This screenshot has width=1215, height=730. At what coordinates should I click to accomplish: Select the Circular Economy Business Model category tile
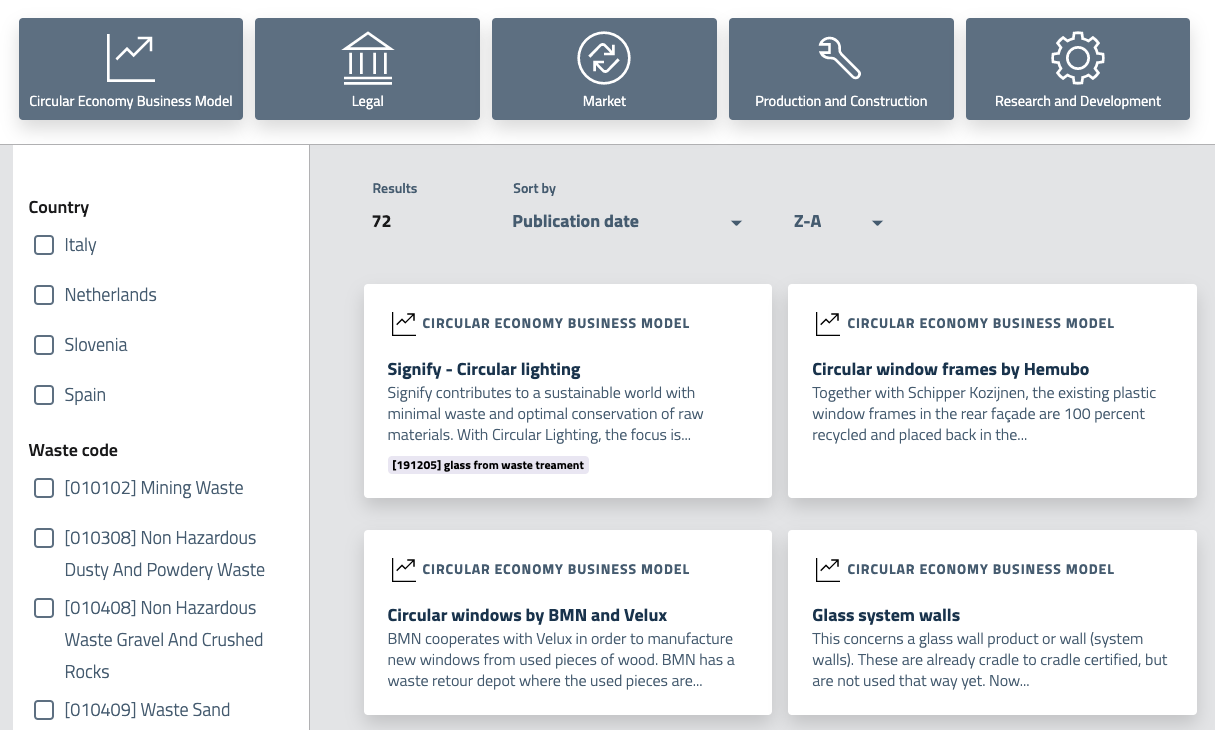(131, 69)
